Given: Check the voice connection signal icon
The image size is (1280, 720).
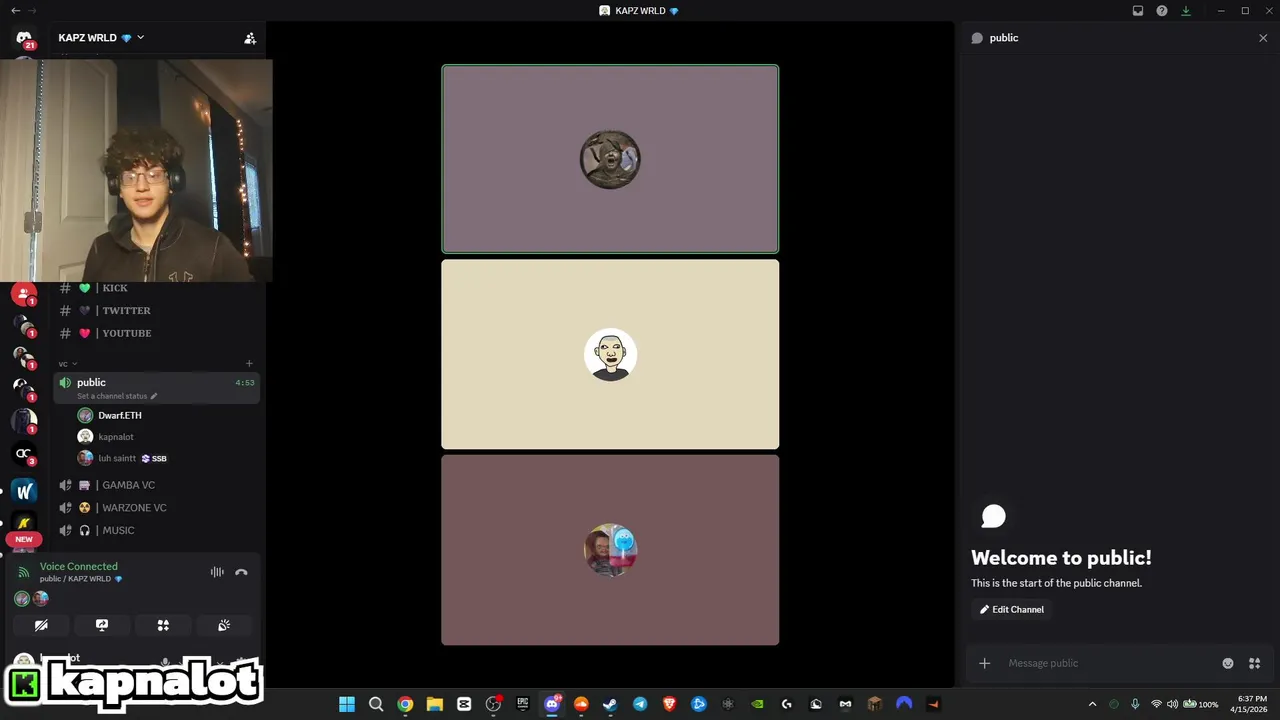Looking at the screenshot, I should tap(24, 572).
